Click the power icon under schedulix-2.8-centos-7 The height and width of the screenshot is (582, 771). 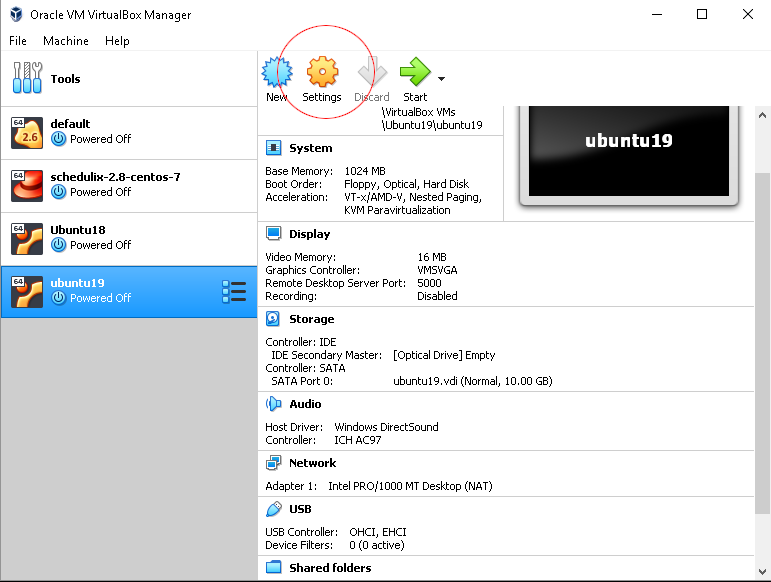(59, 192)
